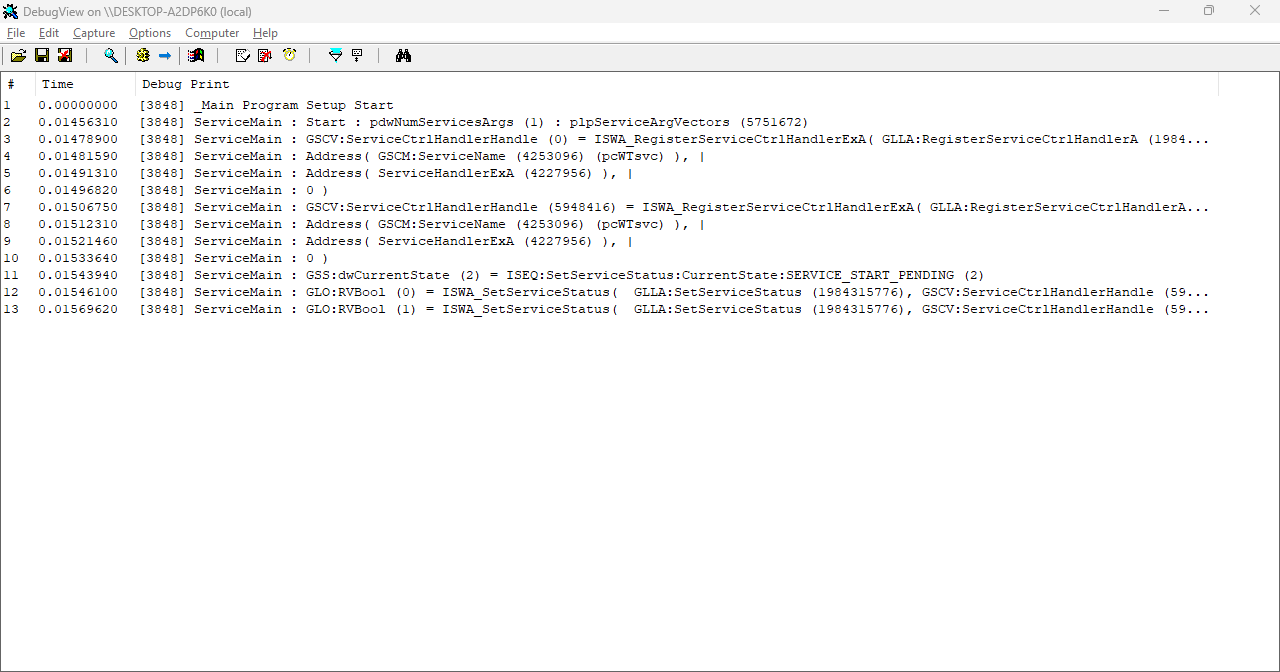Toggle Capture Kernel gear icon

coord(143,56)
